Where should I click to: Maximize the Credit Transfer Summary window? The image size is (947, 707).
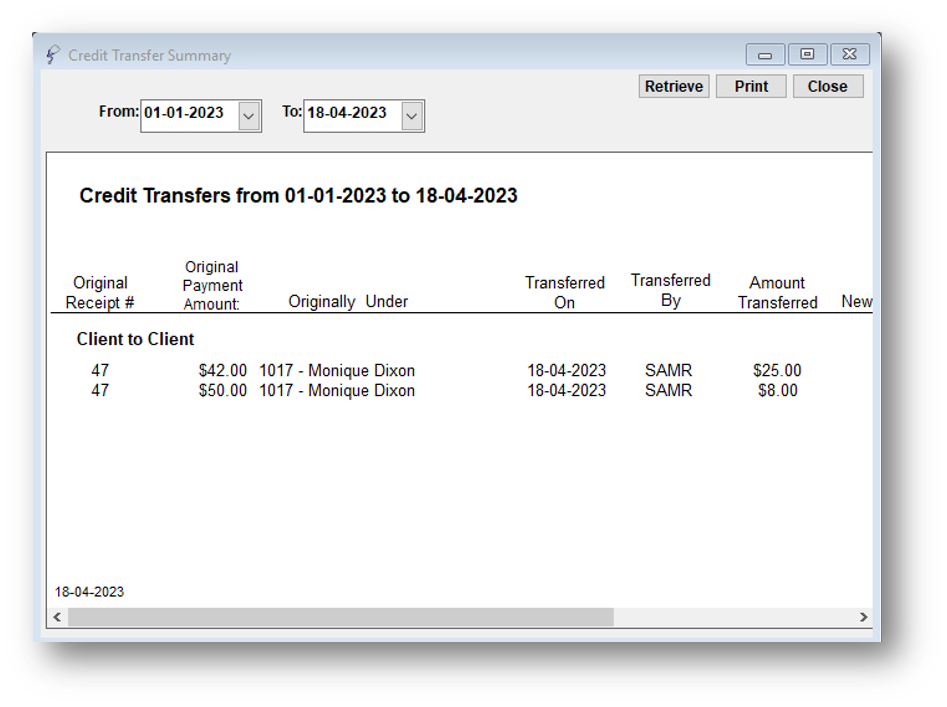click(x=807, y=54)
